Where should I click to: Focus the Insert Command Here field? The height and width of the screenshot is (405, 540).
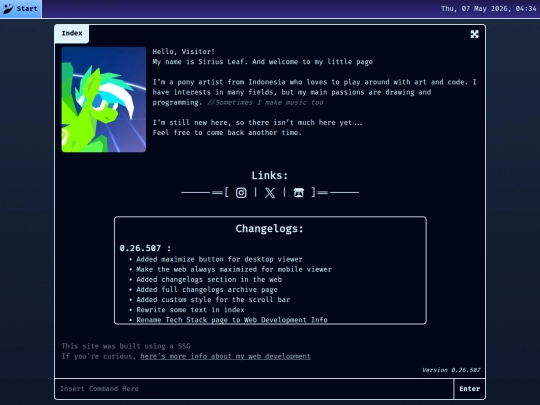coord(254,389)
